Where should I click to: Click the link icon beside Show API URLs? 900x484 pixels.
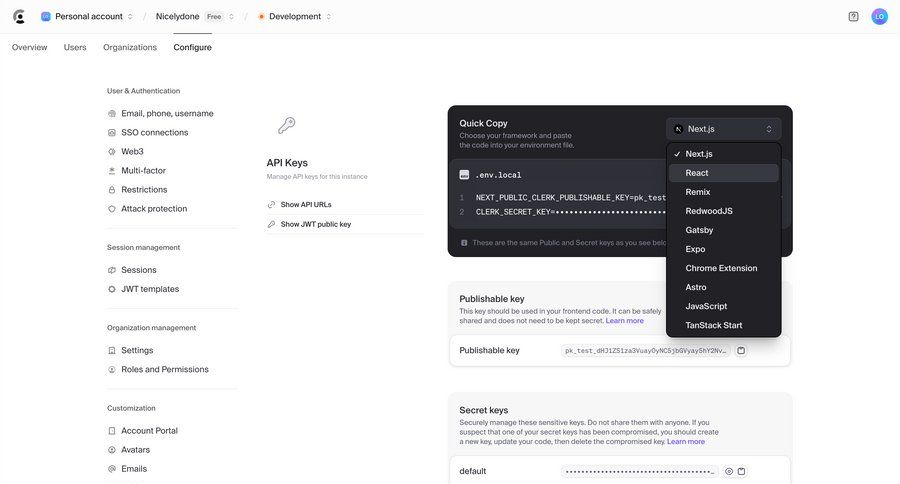tap(271, 204)
